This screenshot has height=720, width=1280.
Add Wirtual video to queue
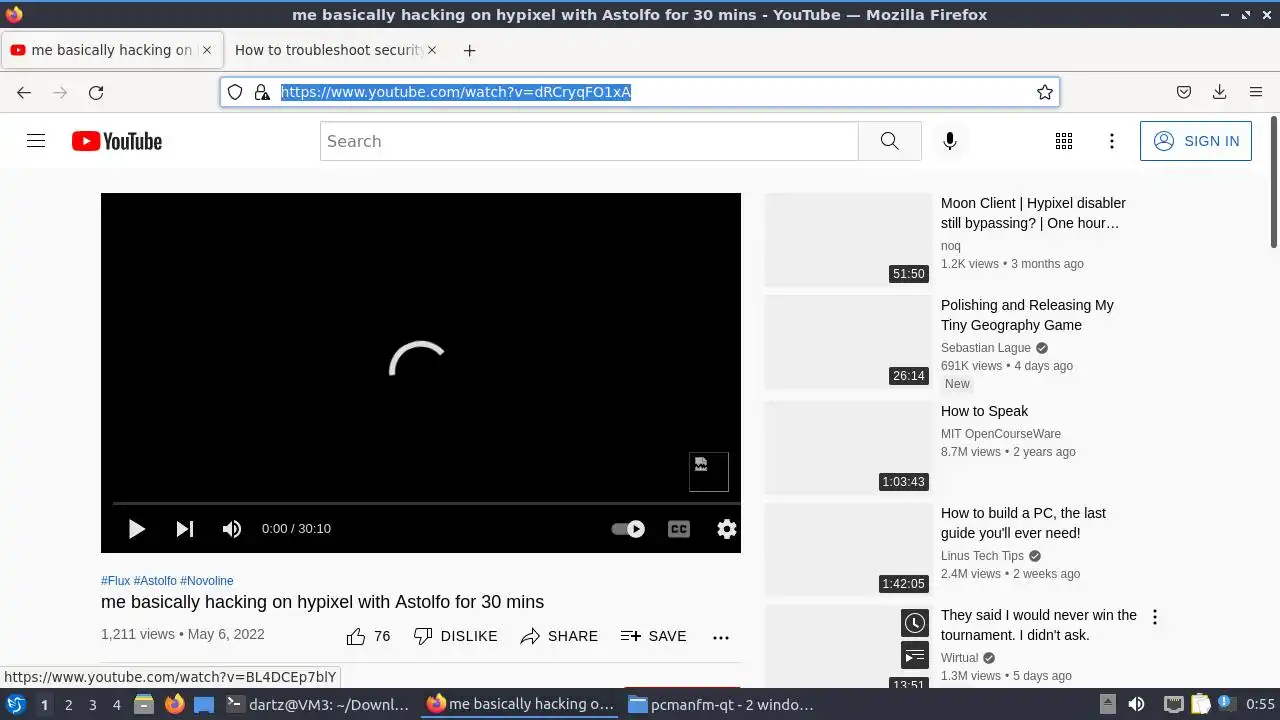coord(915,656)
